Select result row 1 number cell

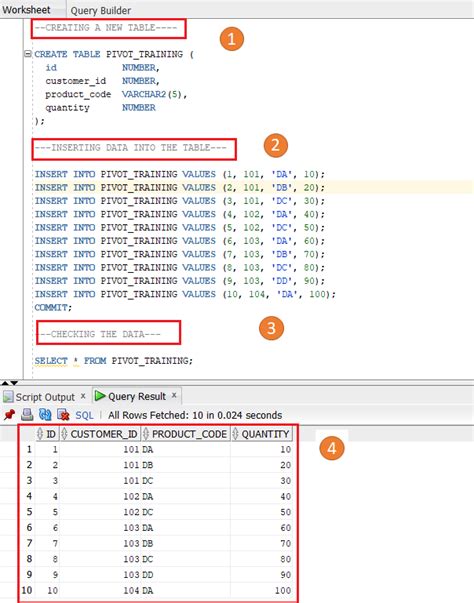[x=29, y=449]
